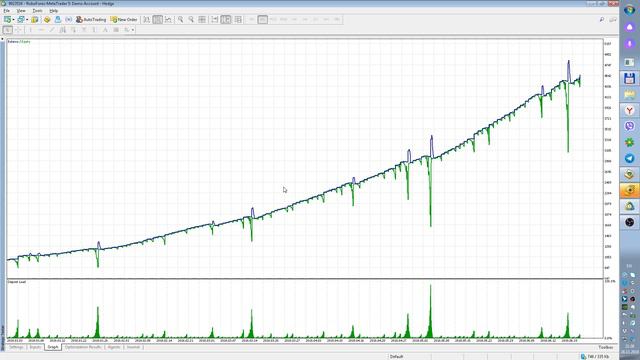640x360 pixels.
Task: Click the tile windows grid icon
Action: coord(202,20)
